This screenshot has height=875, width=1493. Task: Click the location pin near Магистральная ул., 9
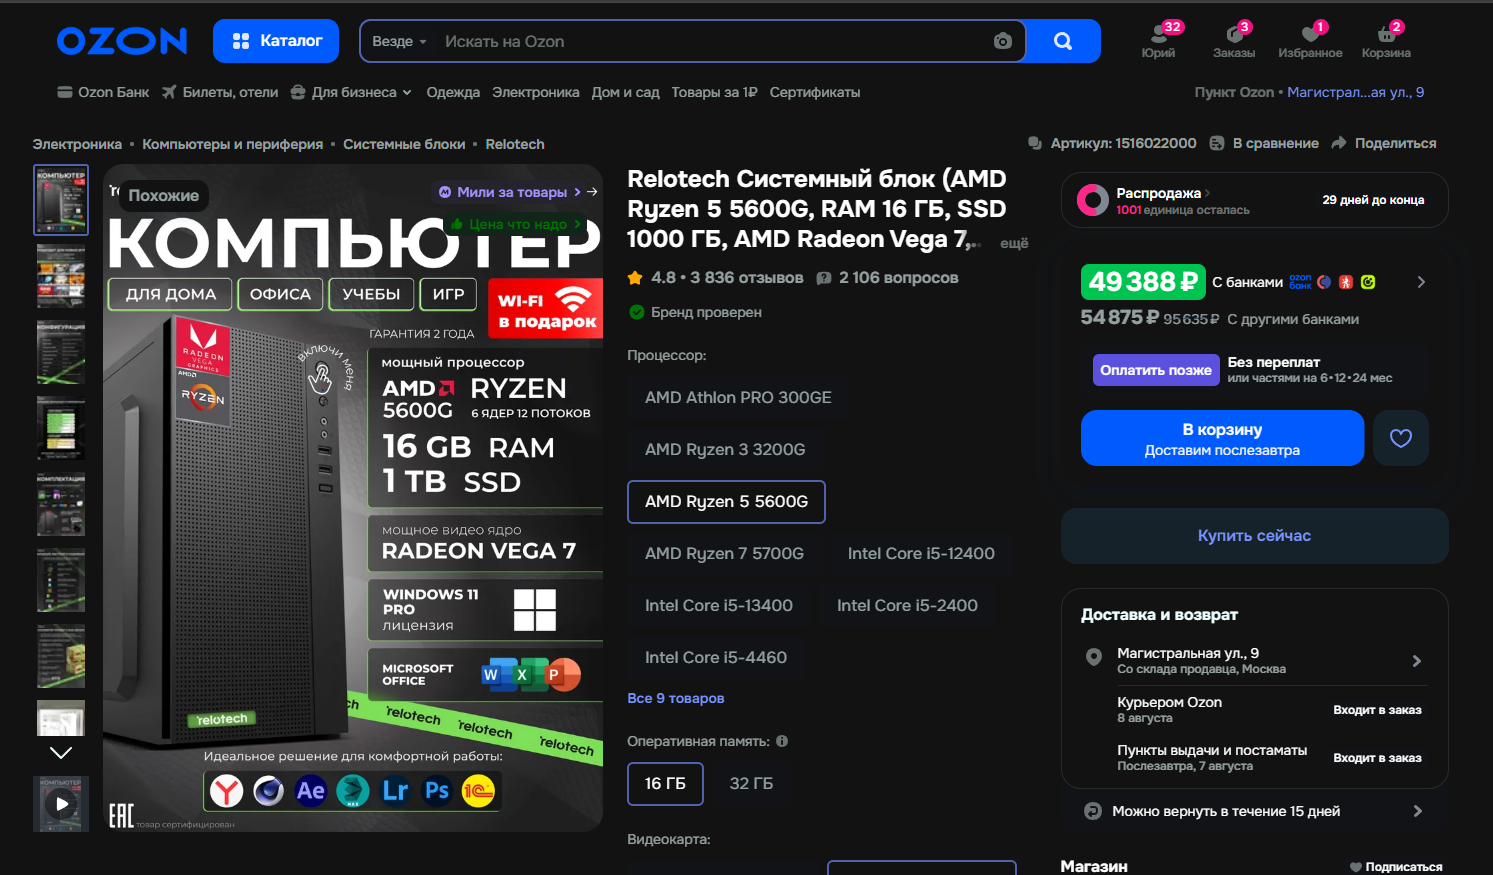point(1094,657)
